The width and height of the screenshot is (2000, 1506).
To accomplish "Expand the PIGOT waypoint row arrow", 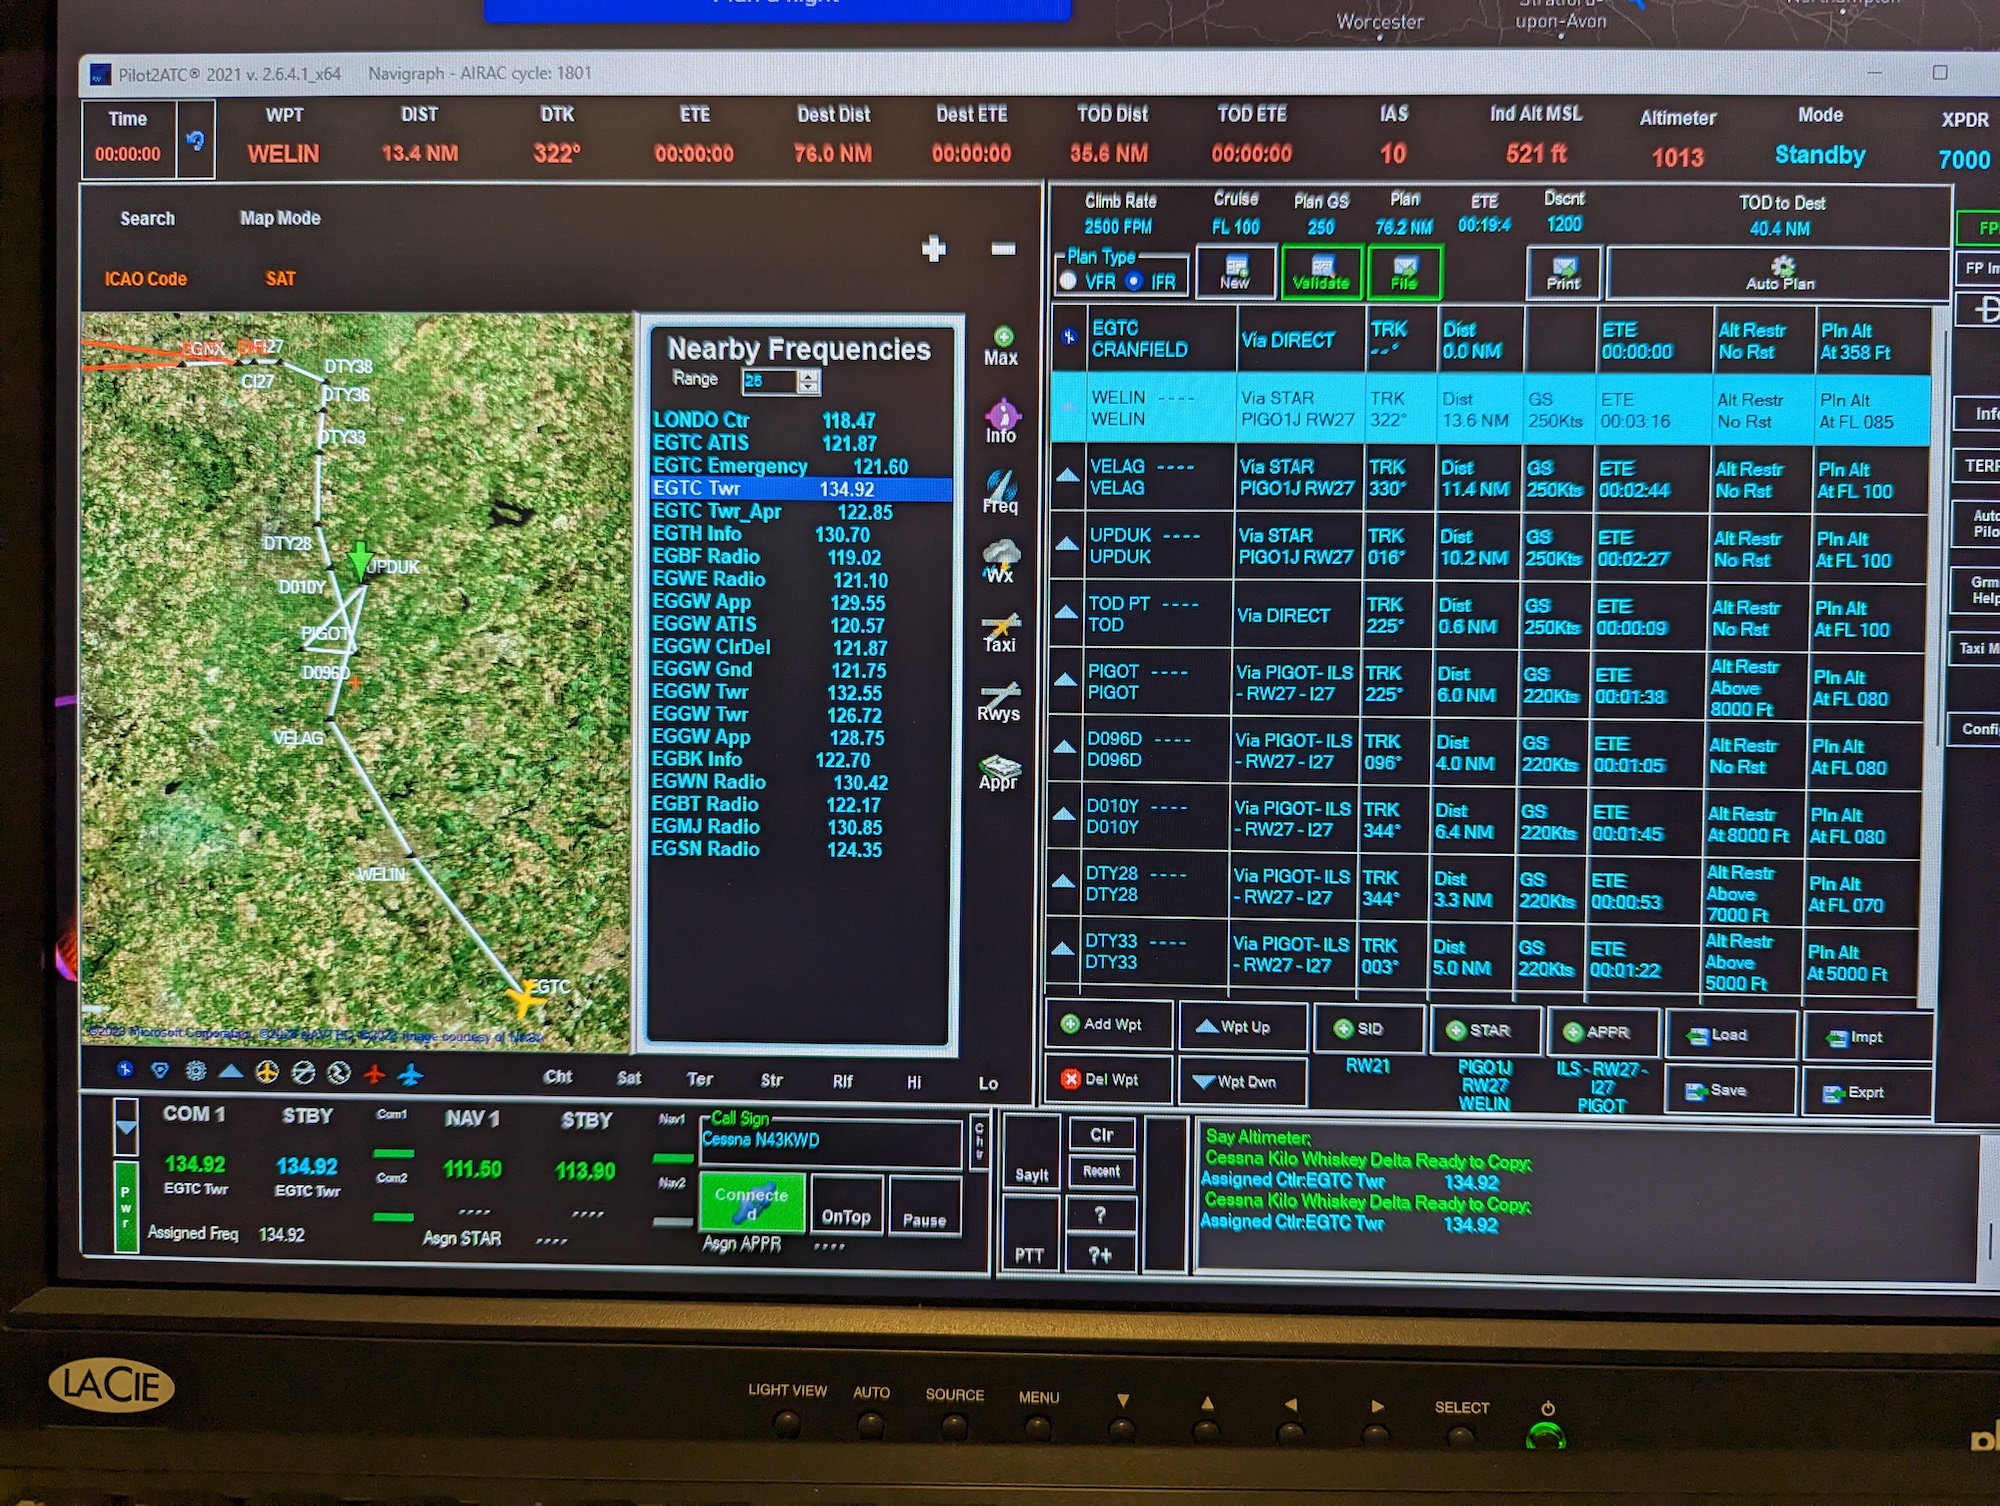I will tap(1065, 680).
